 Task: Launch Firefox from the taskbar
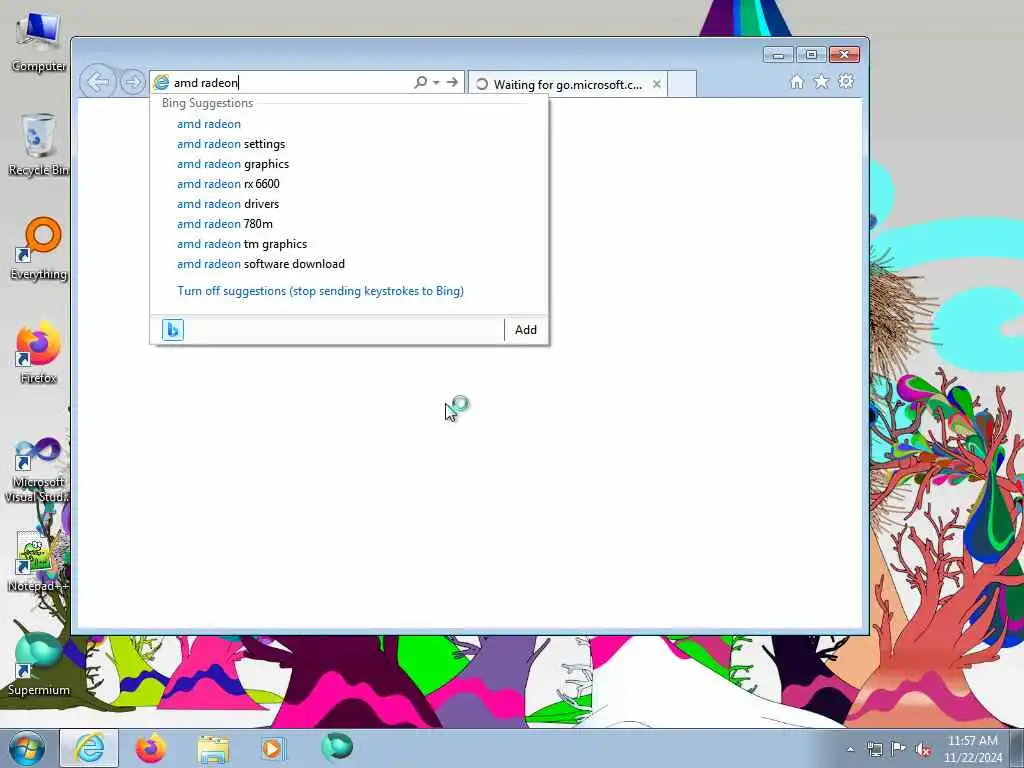151,748
